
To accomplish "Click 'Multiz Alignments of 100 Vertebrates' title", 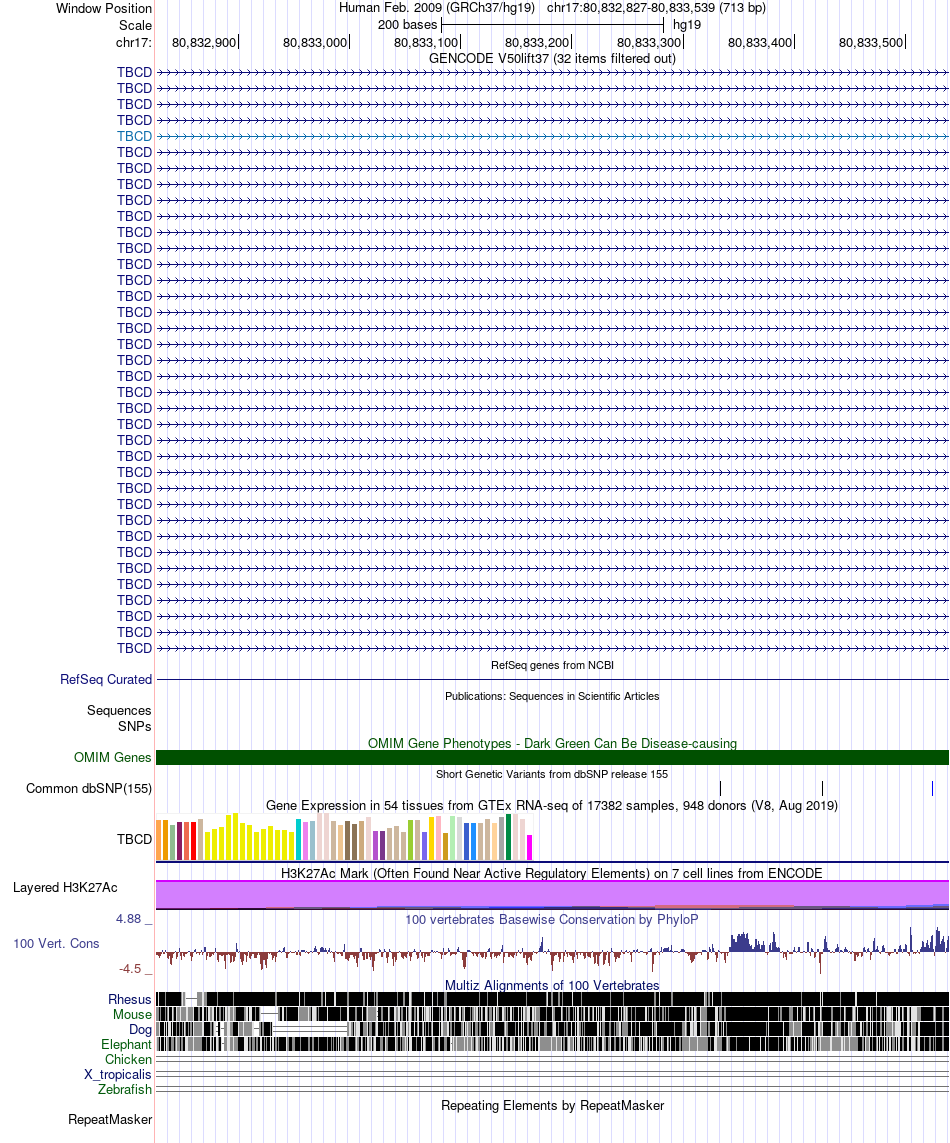I will coord(552,986).
